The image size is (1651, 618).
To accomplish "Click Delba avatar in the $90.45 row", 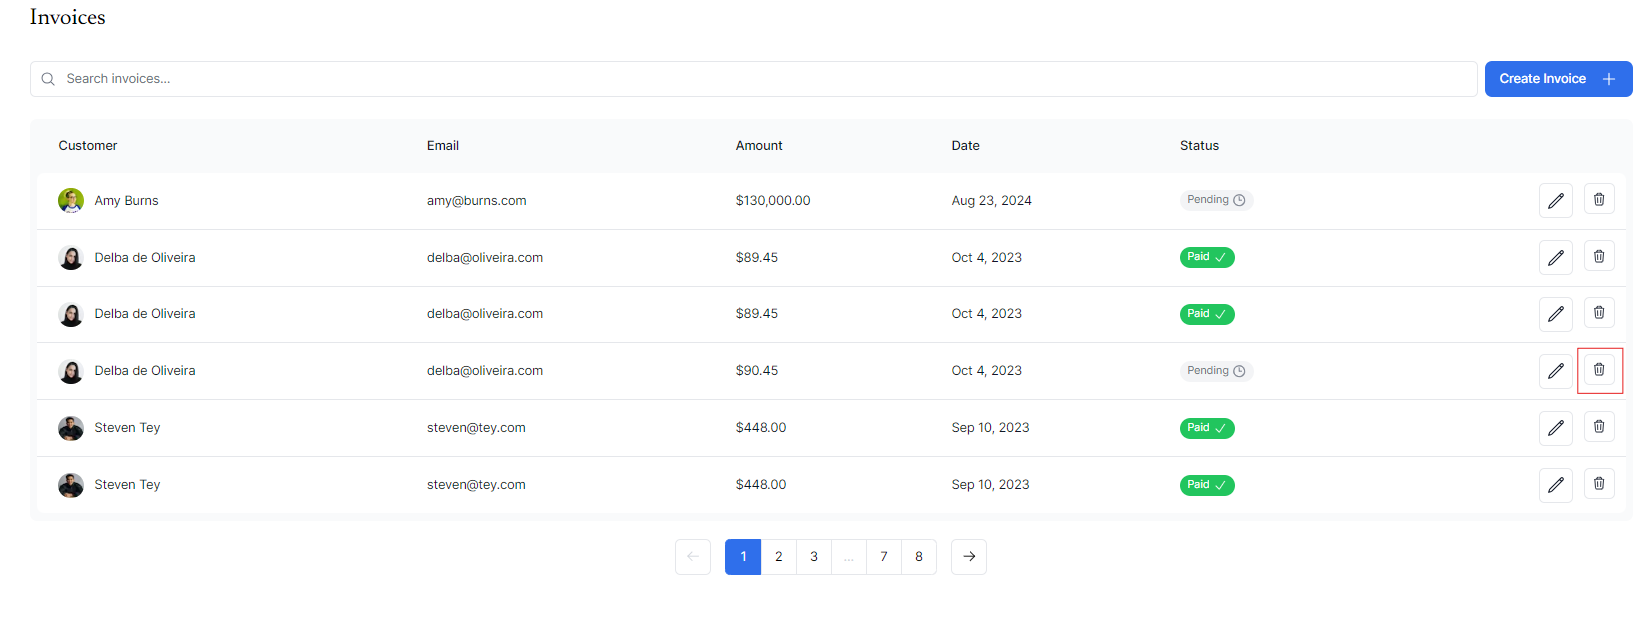I will [x=71, y=371].
